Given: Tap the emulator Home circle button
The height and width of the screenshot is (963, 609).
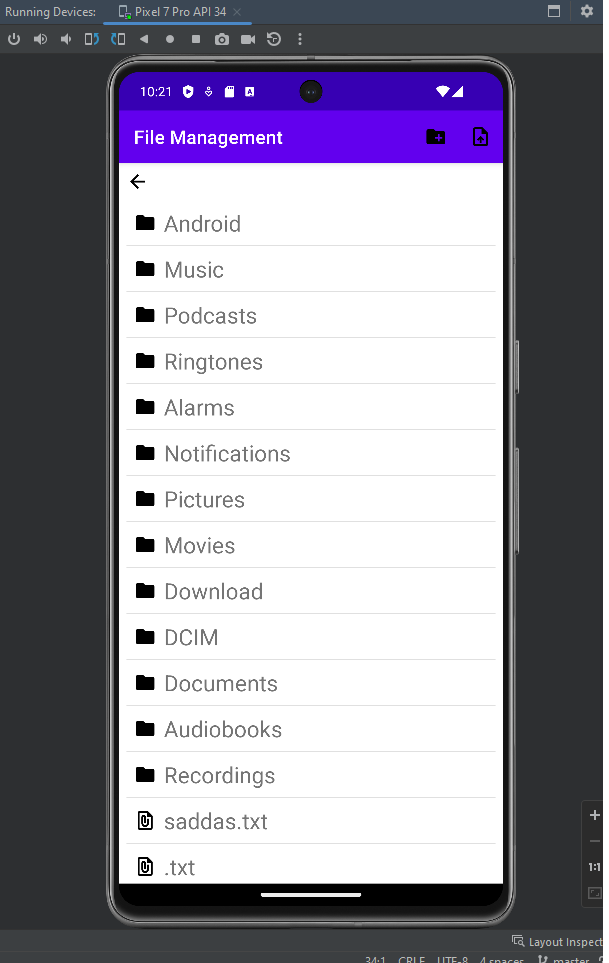Looking at the screenshot, I should point(170,39).
